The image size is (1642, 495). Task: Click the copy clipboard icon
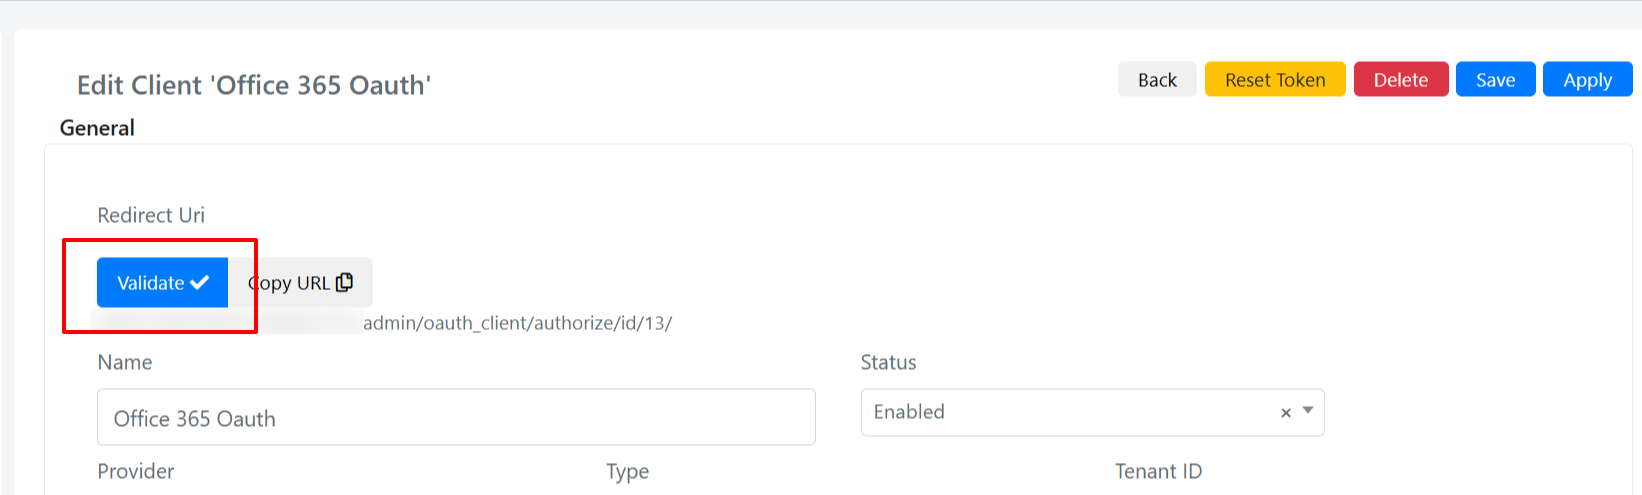click(344, 283)
